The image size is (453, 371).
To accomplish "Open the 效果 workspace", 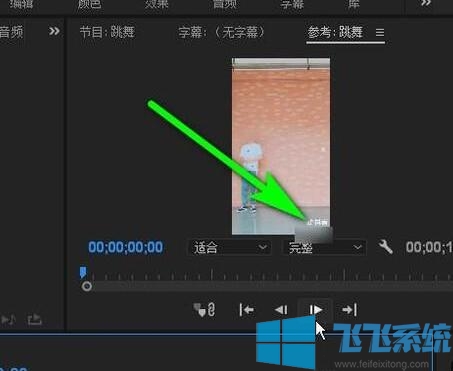I will click(x=157, y=4).
